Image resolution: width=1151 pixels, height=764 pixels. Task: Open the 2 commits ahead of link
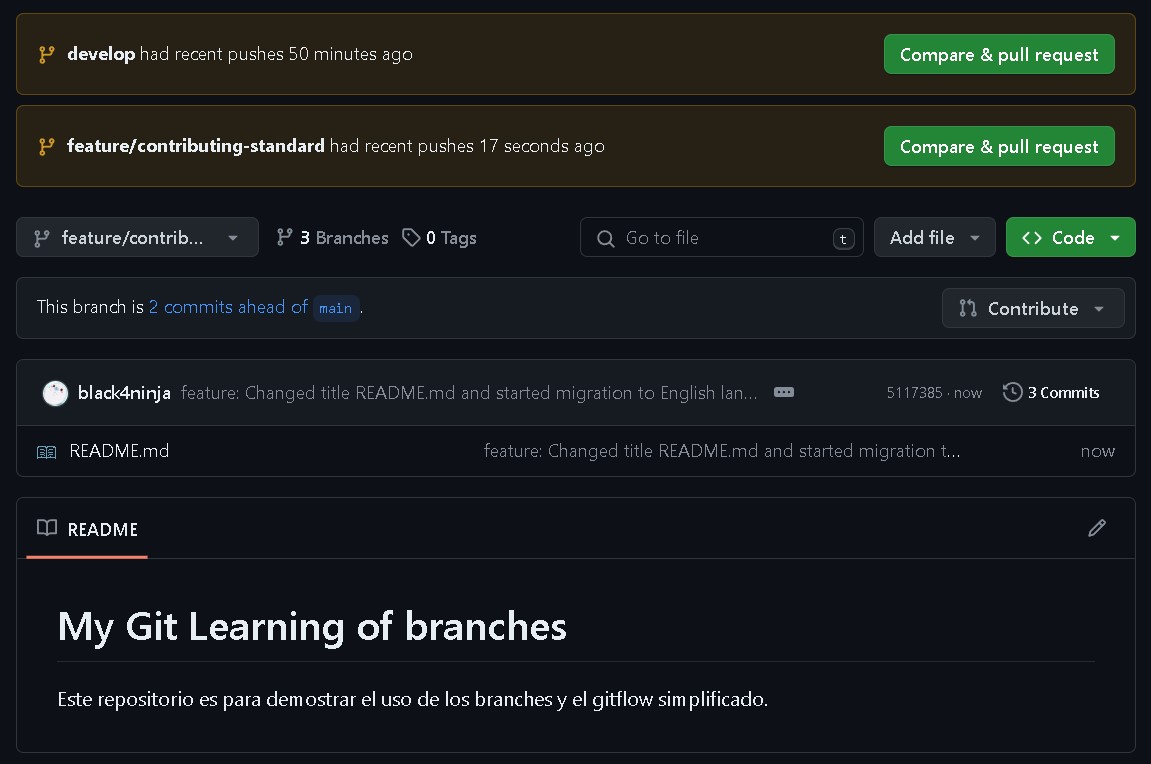pyautogui.click(x=228, y=308)
